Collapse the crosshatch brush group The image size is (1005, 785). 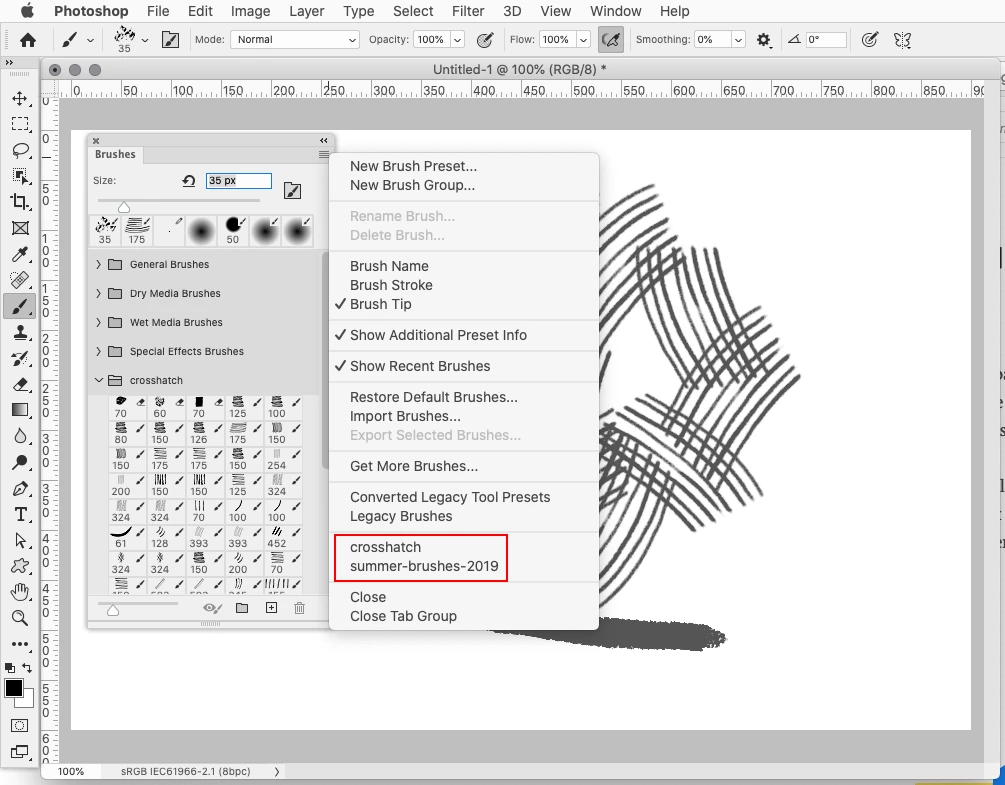click(99, 380)
